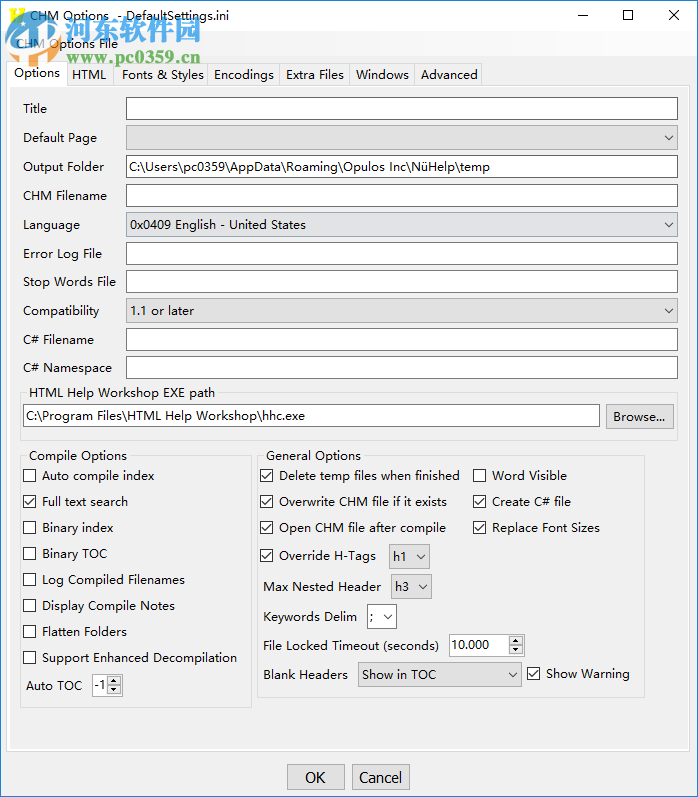Expand the Compatibility dropdown
698x797 pixels.
click(x=402, y=311)
